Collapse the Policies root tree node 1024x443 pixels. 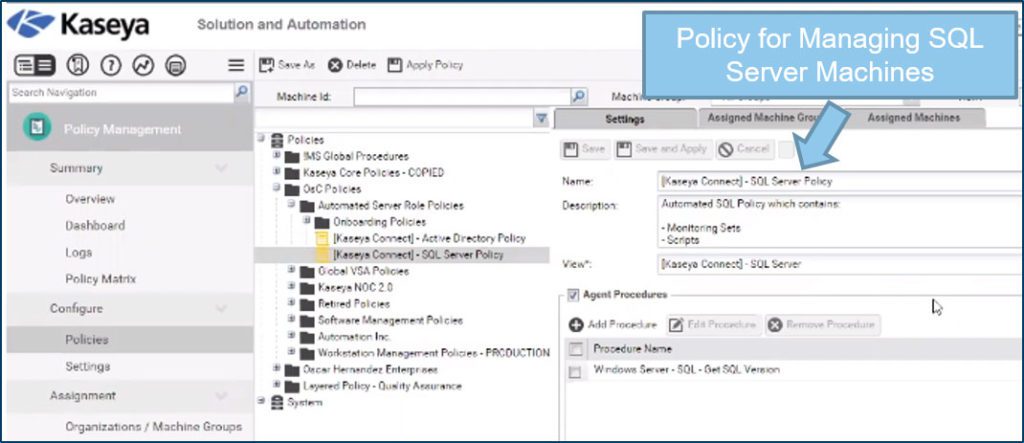pos(261,139)
